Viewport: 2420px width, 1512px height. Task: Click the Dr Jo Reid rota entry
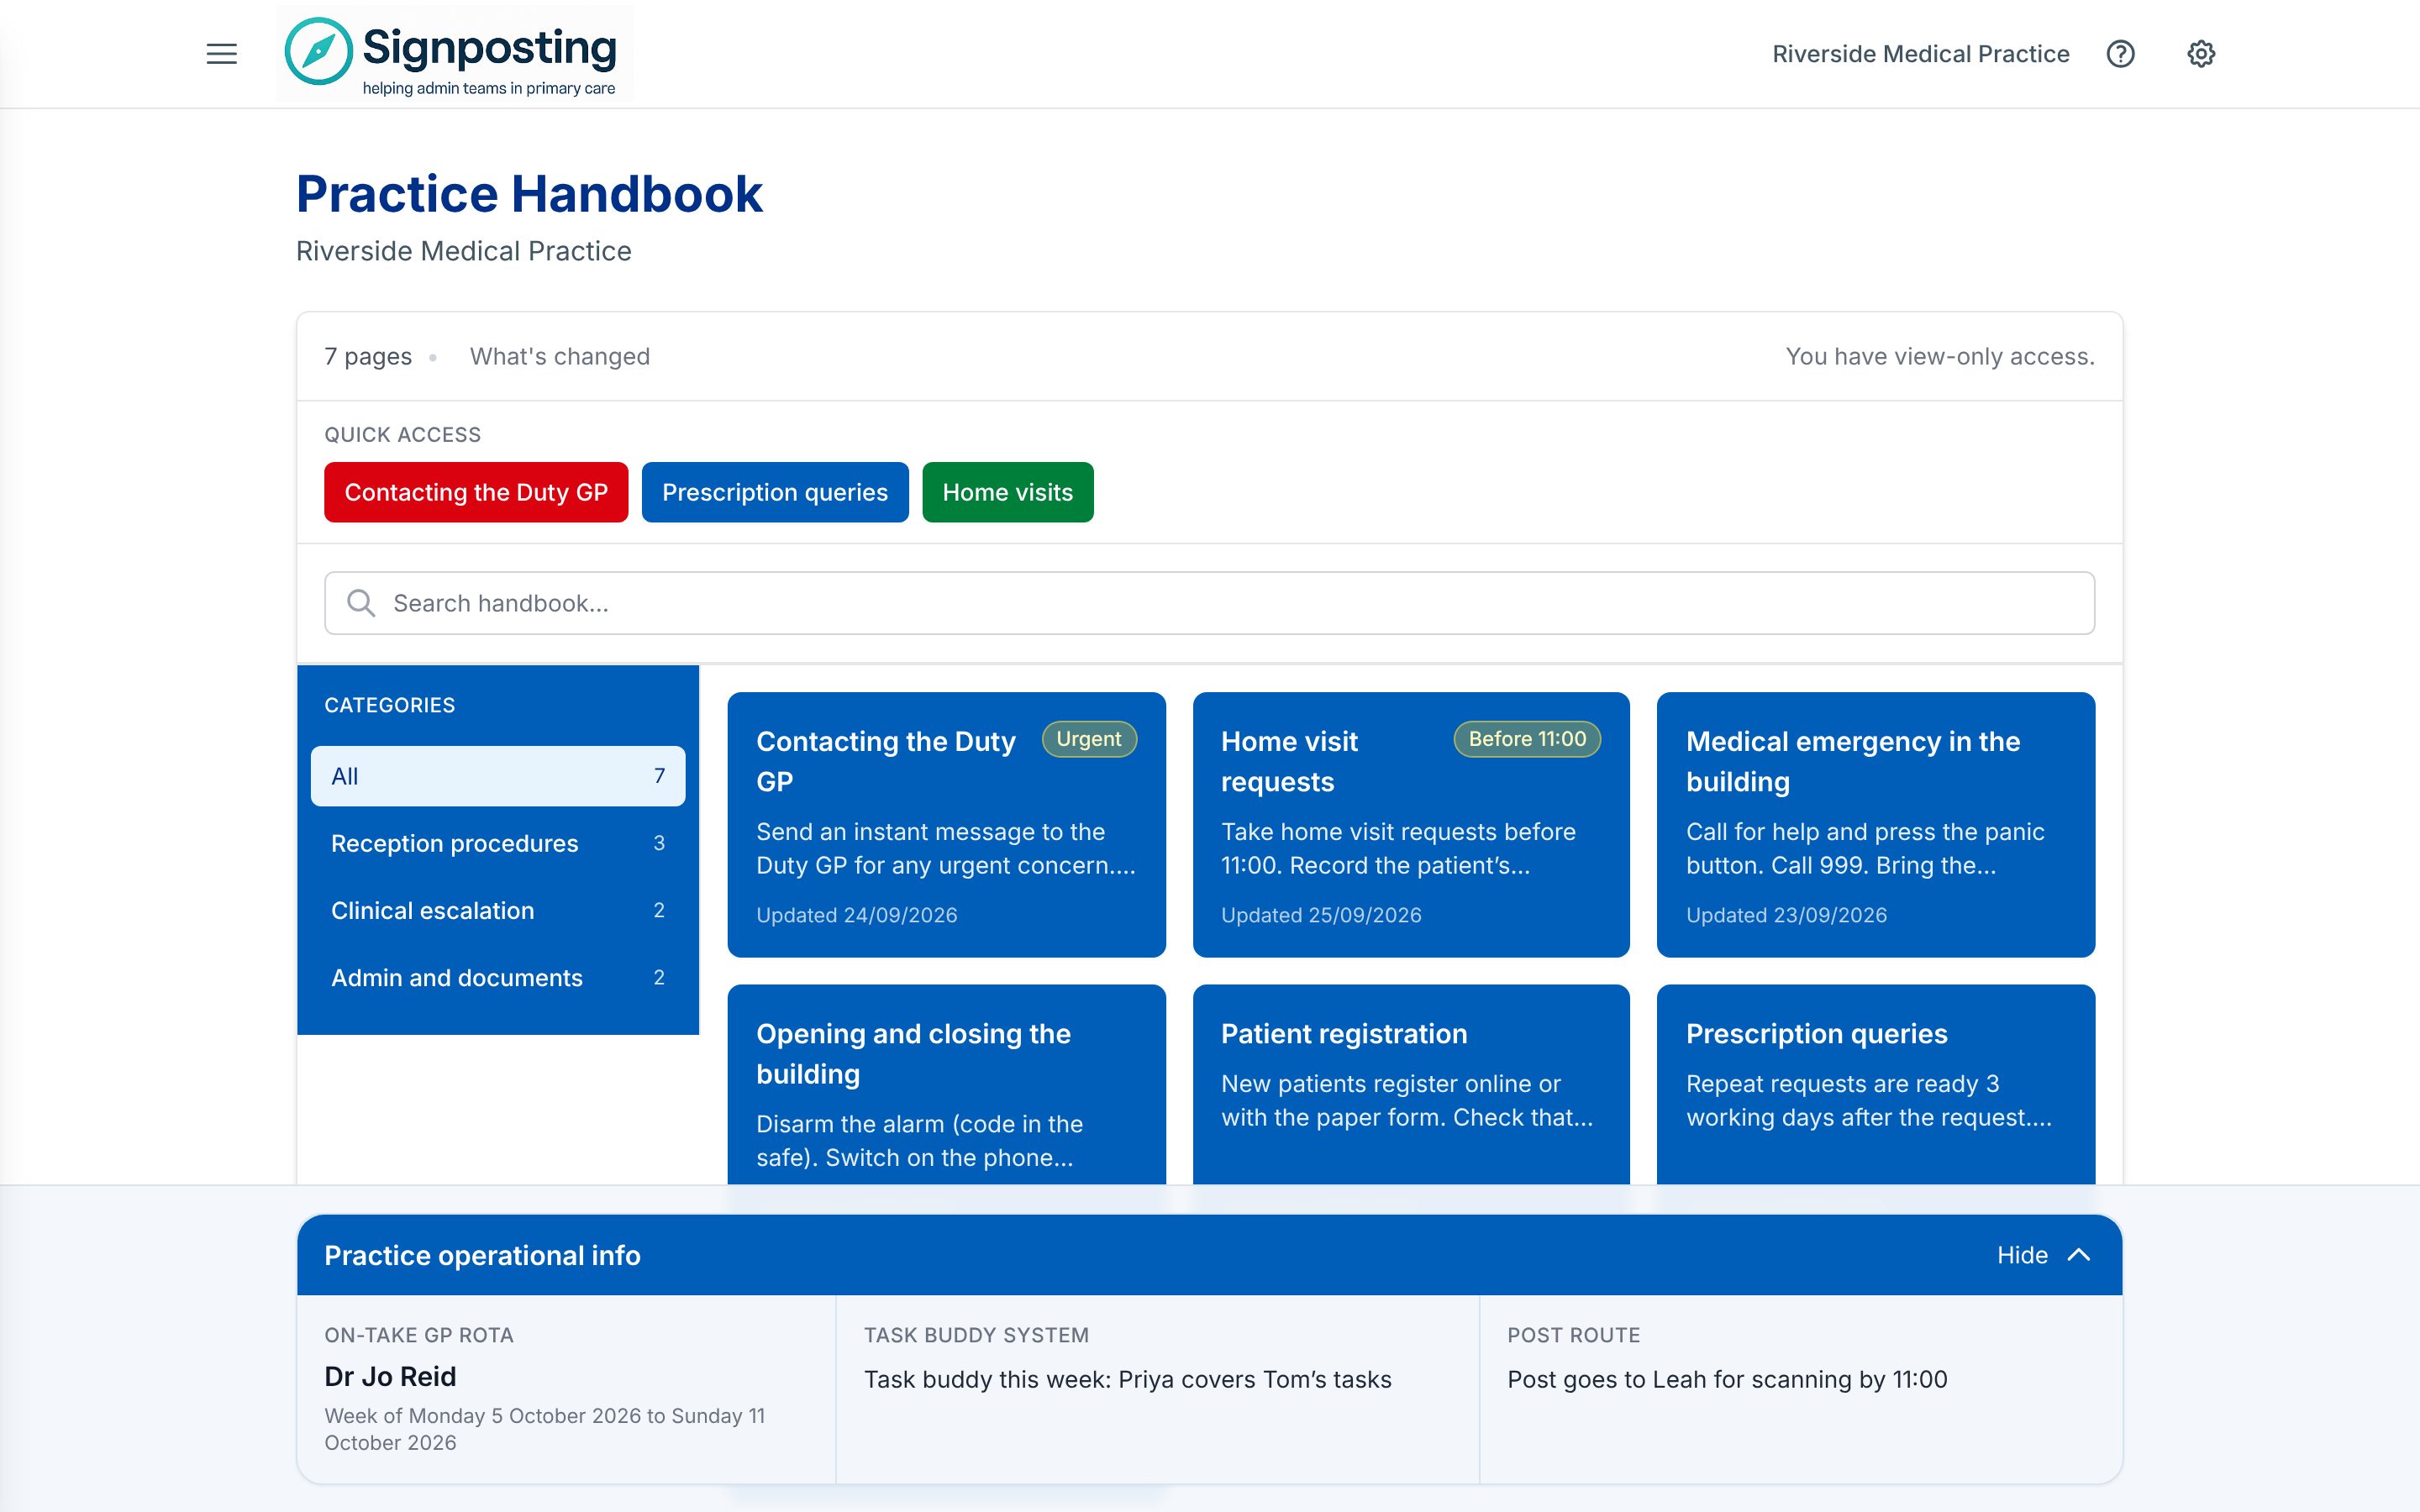click(390, 1377)
